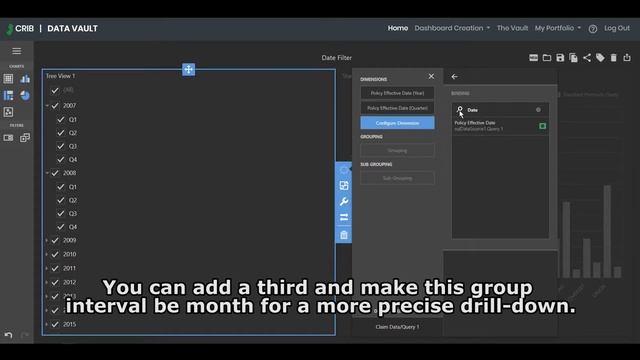Click the search magnifier next to Date

[460, 110]
